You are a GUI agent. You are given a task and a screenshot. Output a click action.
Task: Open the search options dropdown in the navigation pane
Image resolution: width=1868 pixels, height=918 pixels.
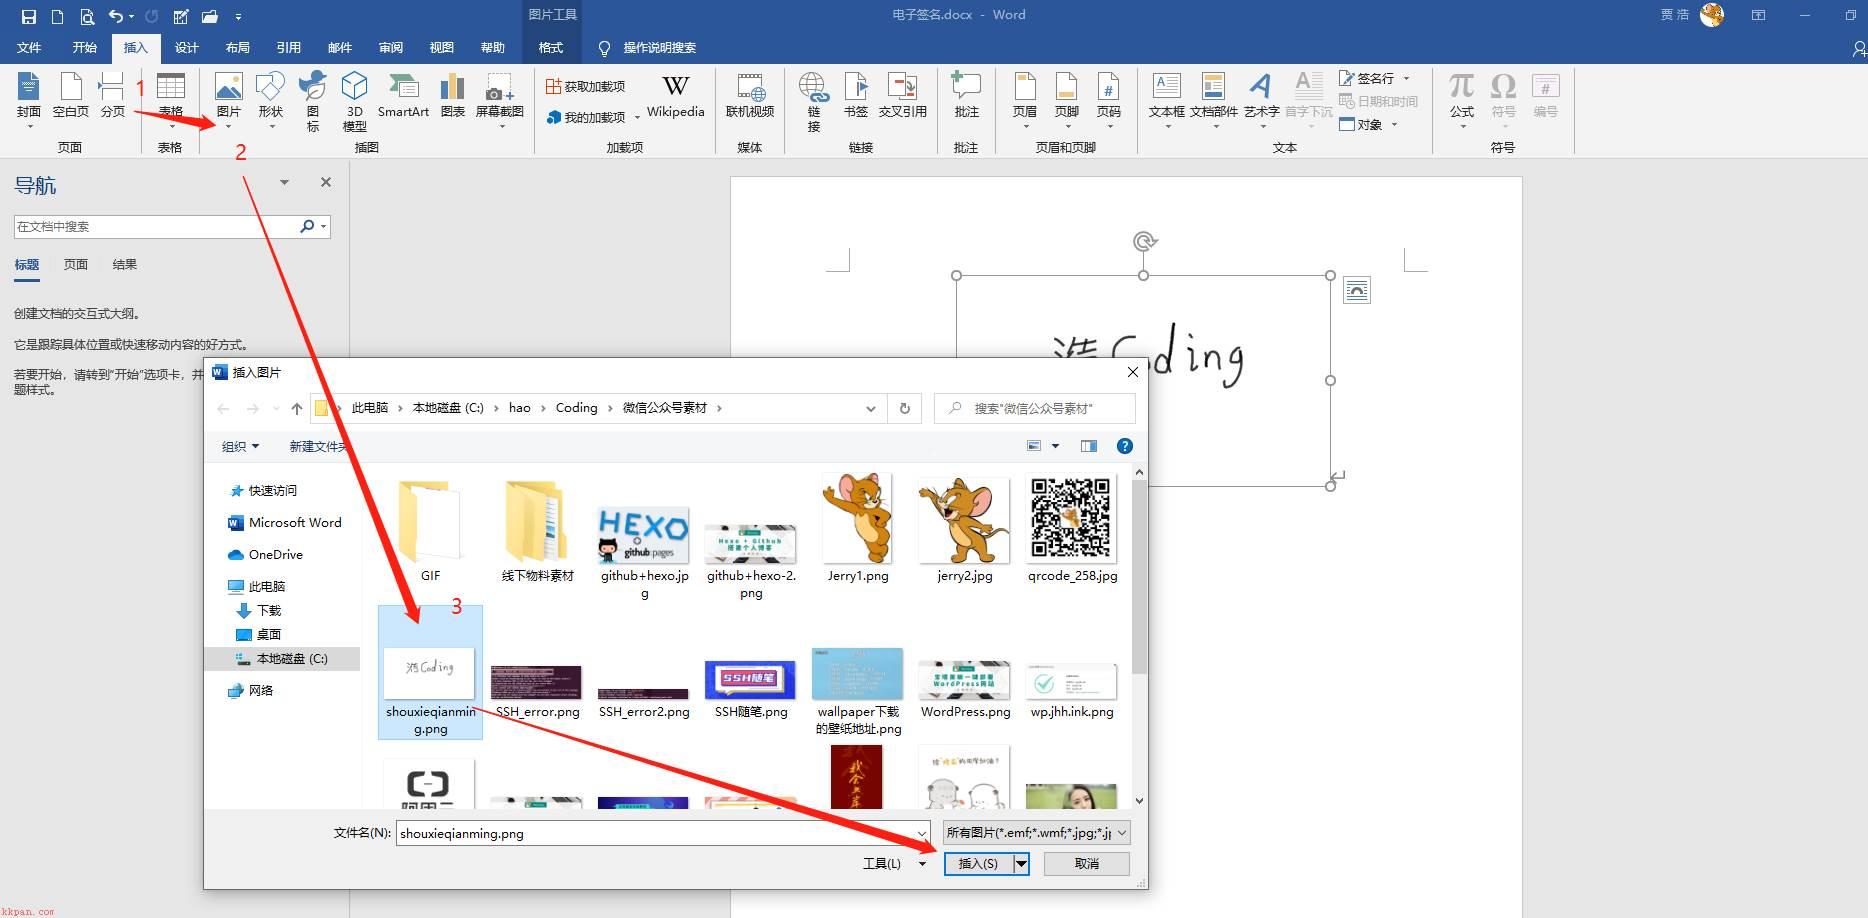click(323, 227)
